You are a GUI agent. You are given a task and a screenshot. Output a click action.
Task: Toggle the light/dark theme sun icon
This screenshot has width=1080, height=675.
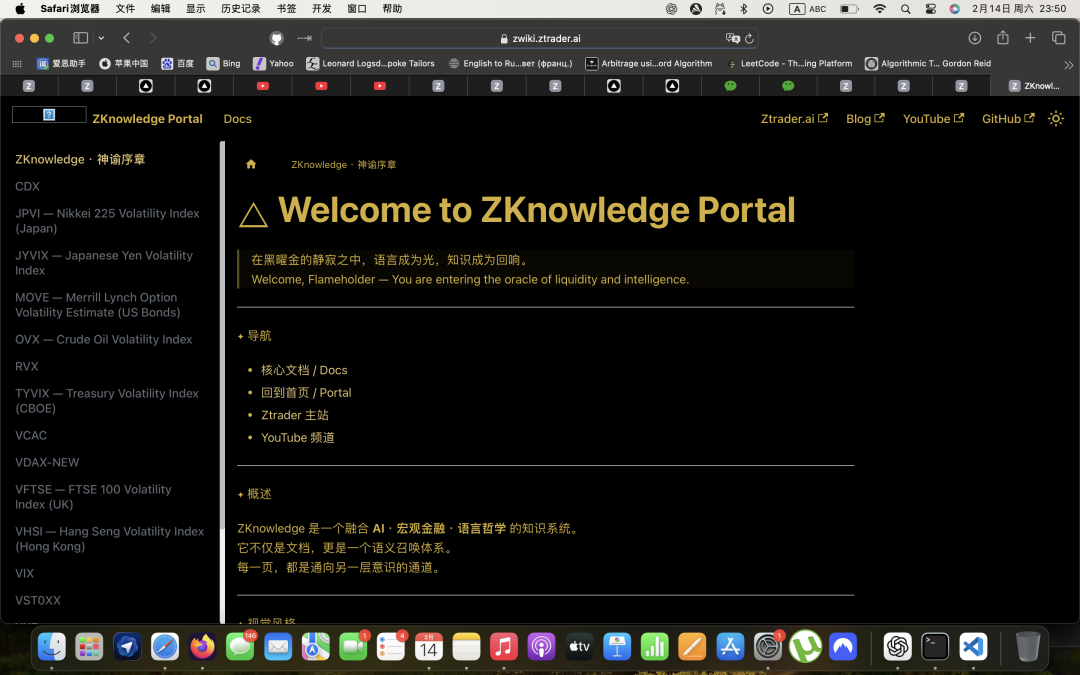pos(1055,118)
